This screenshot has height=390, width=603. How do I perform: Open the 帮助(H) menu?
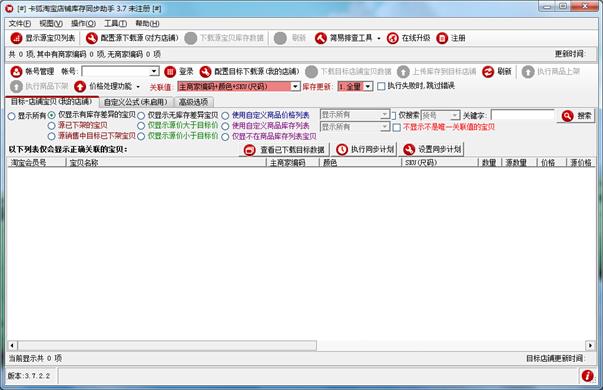pos(147,23)
